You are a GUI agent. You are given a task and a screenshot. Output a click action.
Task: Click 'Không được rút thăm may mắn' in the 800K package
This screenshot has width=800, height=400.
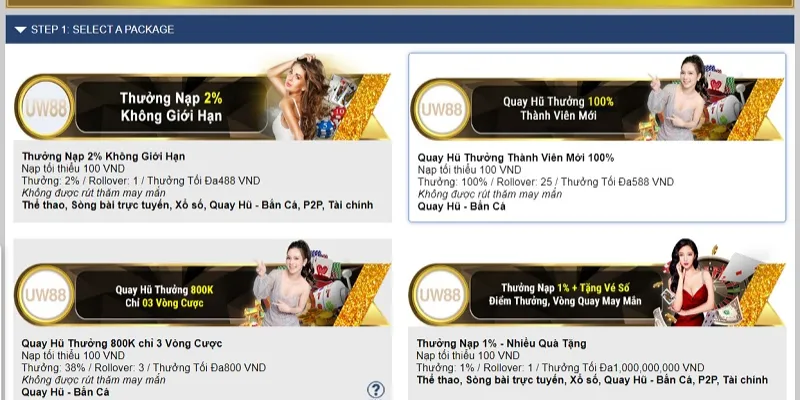pyautogui.click(x=93, y=380)
